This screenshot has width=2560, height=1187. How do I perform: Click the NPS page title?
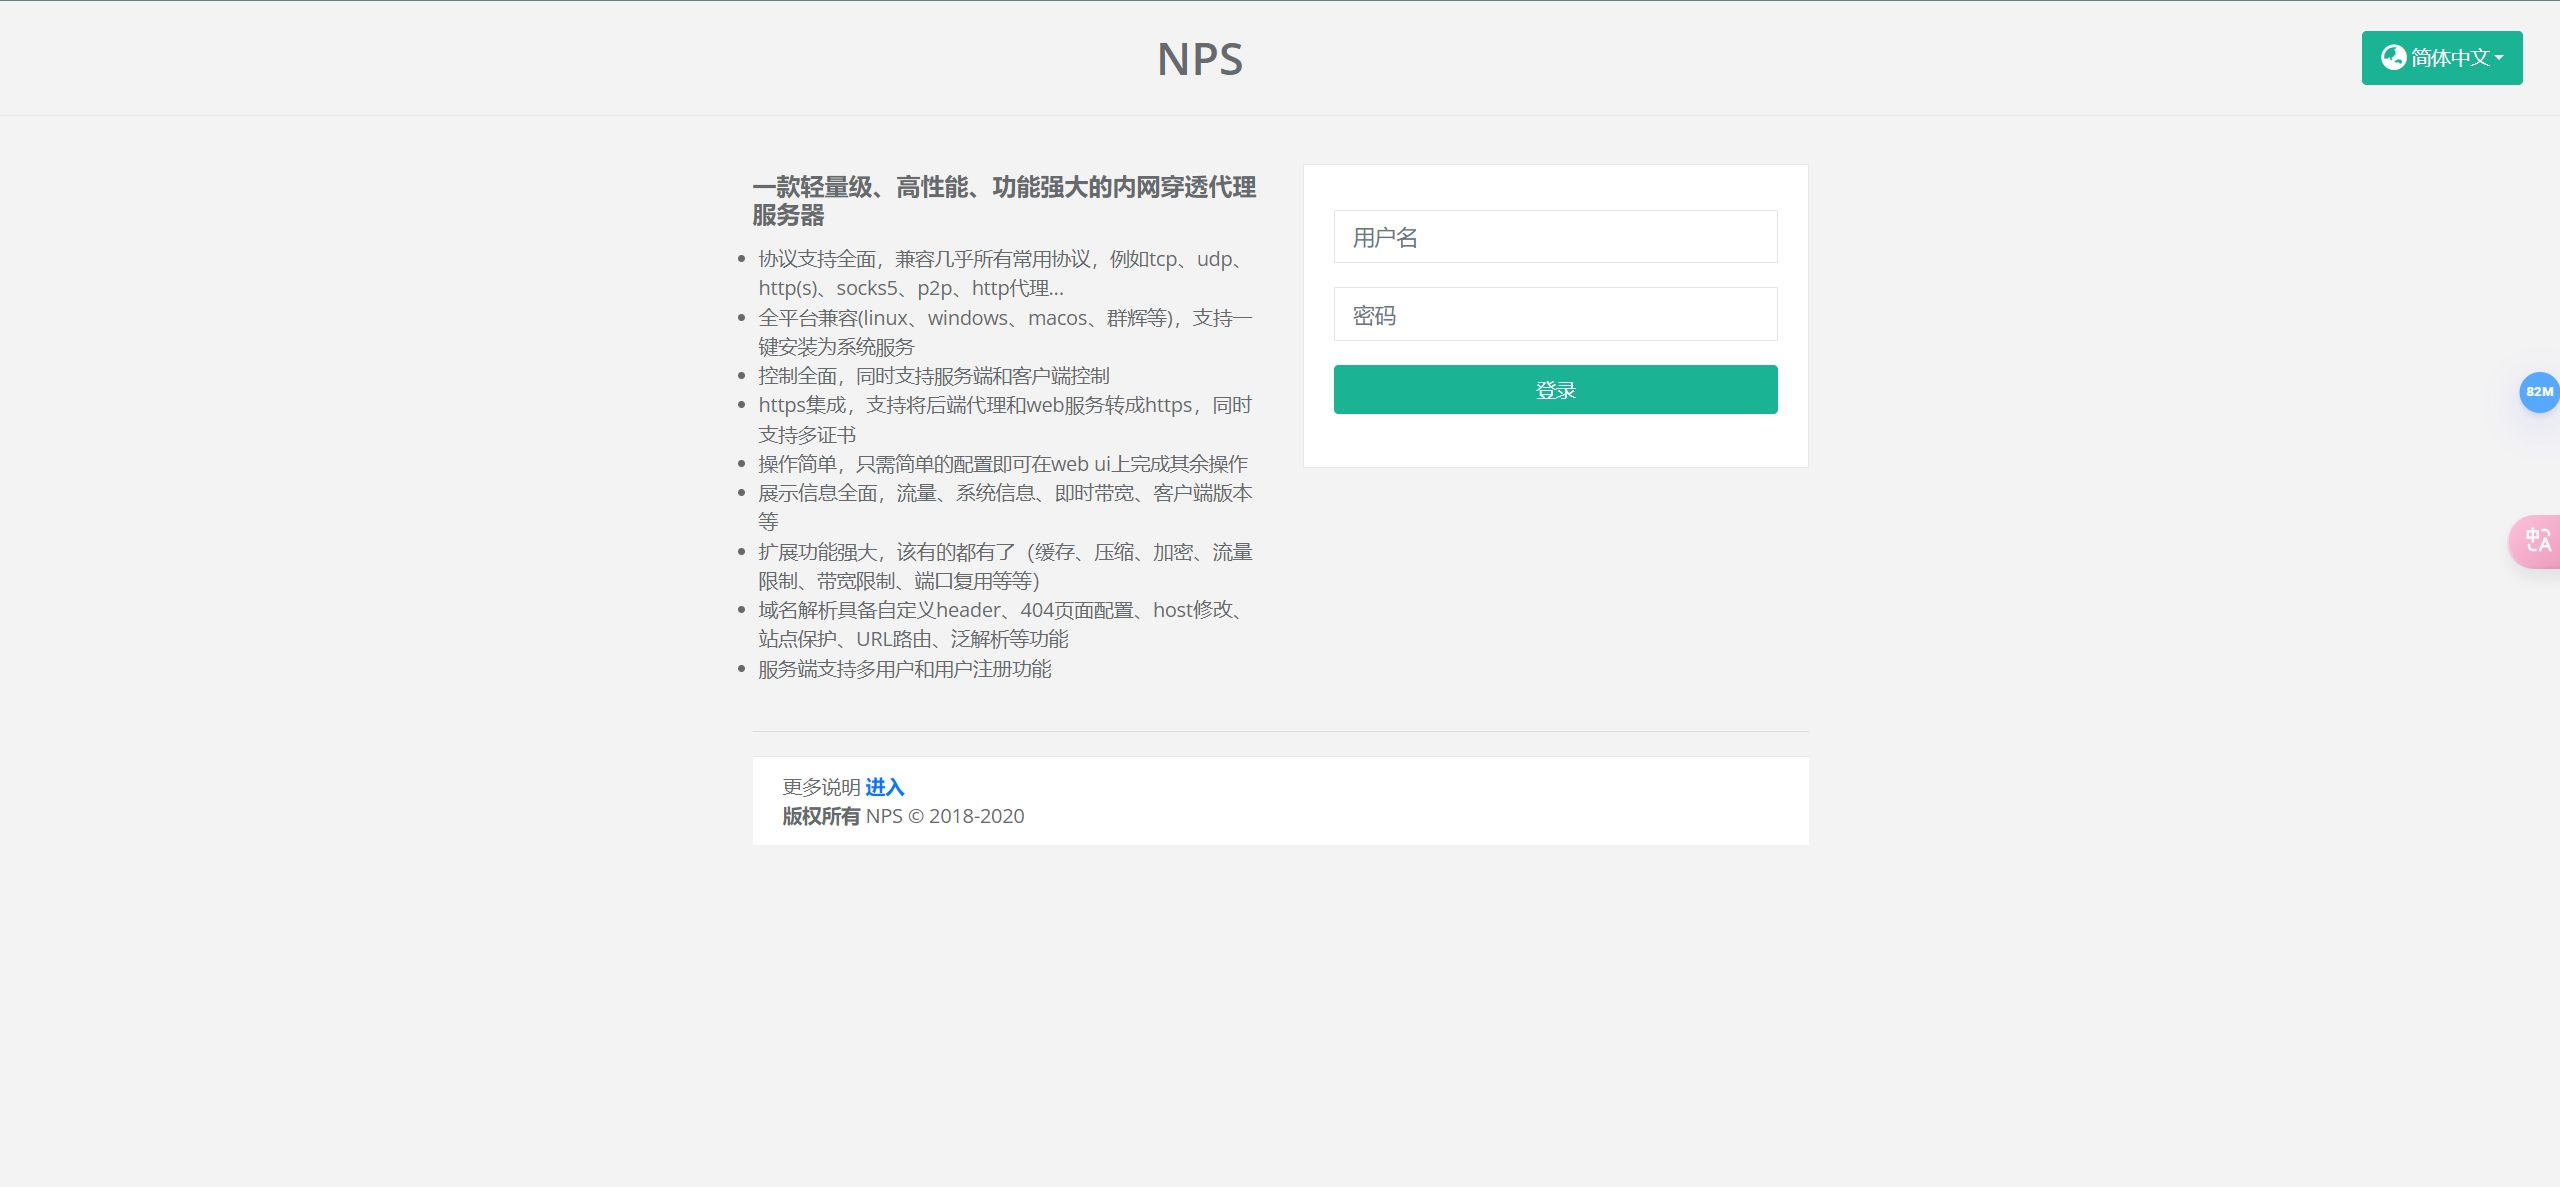pos(1199,59)
